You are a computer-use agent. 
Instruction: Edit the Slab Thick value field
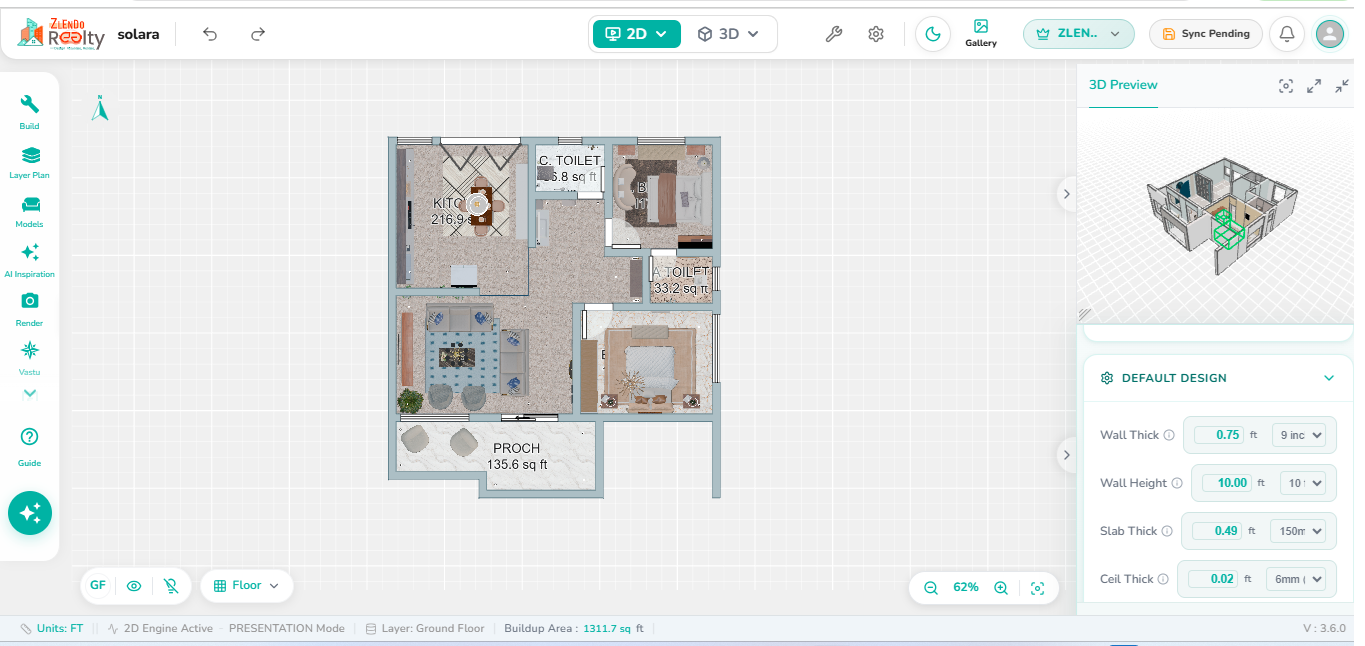pyautogui.click(x=1218, y=531)
